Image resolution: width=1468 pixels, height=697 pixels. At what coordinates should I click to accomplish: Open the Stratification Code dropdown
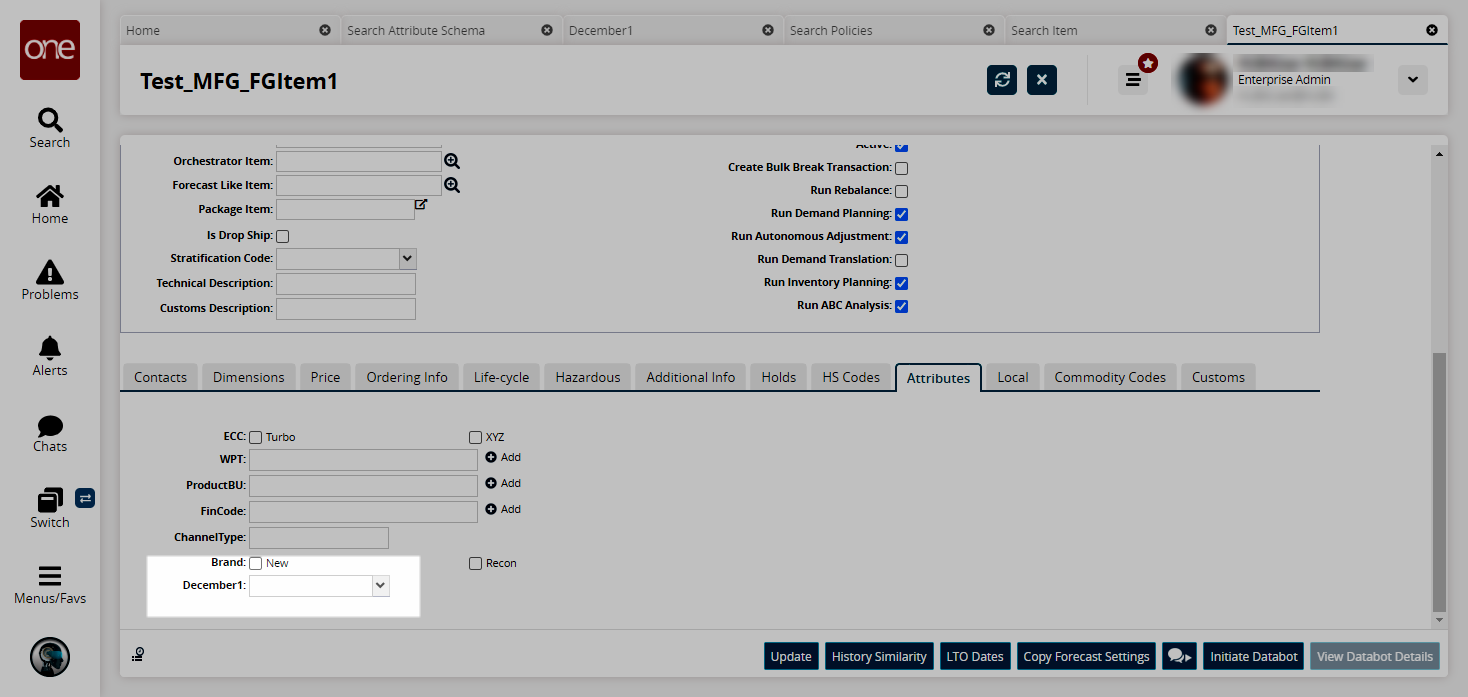[x=407, y=258]
